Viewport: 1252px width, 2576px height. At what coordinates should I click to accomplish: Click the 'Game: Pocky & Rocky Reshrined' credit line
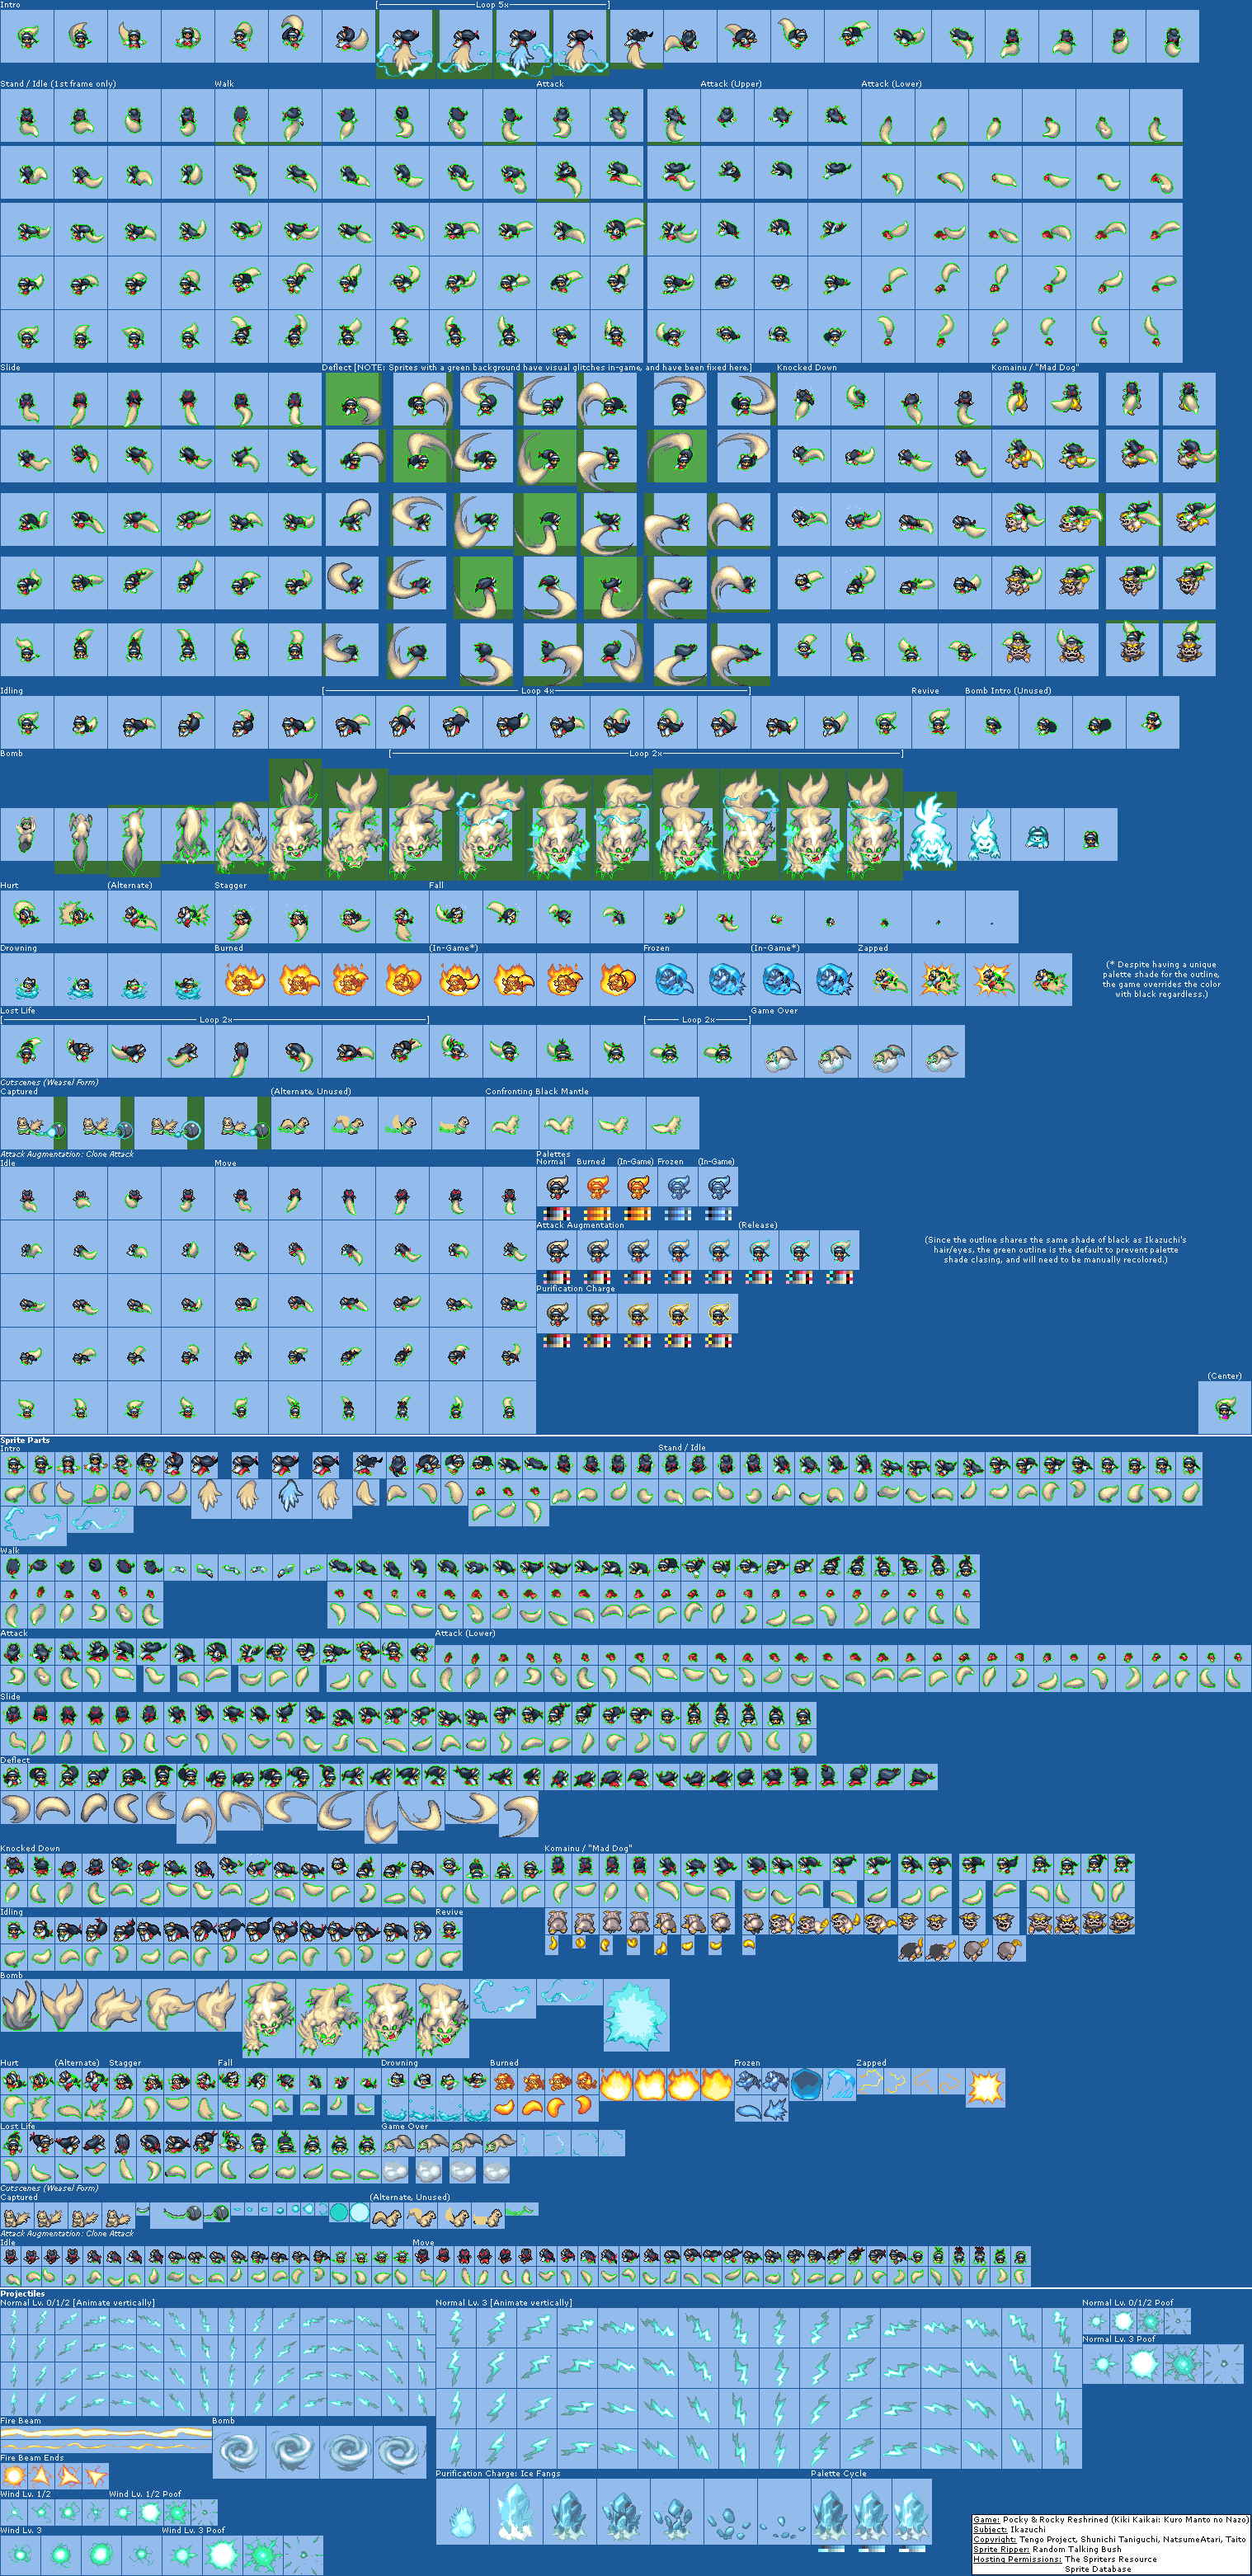[x=1110, y=2519]
